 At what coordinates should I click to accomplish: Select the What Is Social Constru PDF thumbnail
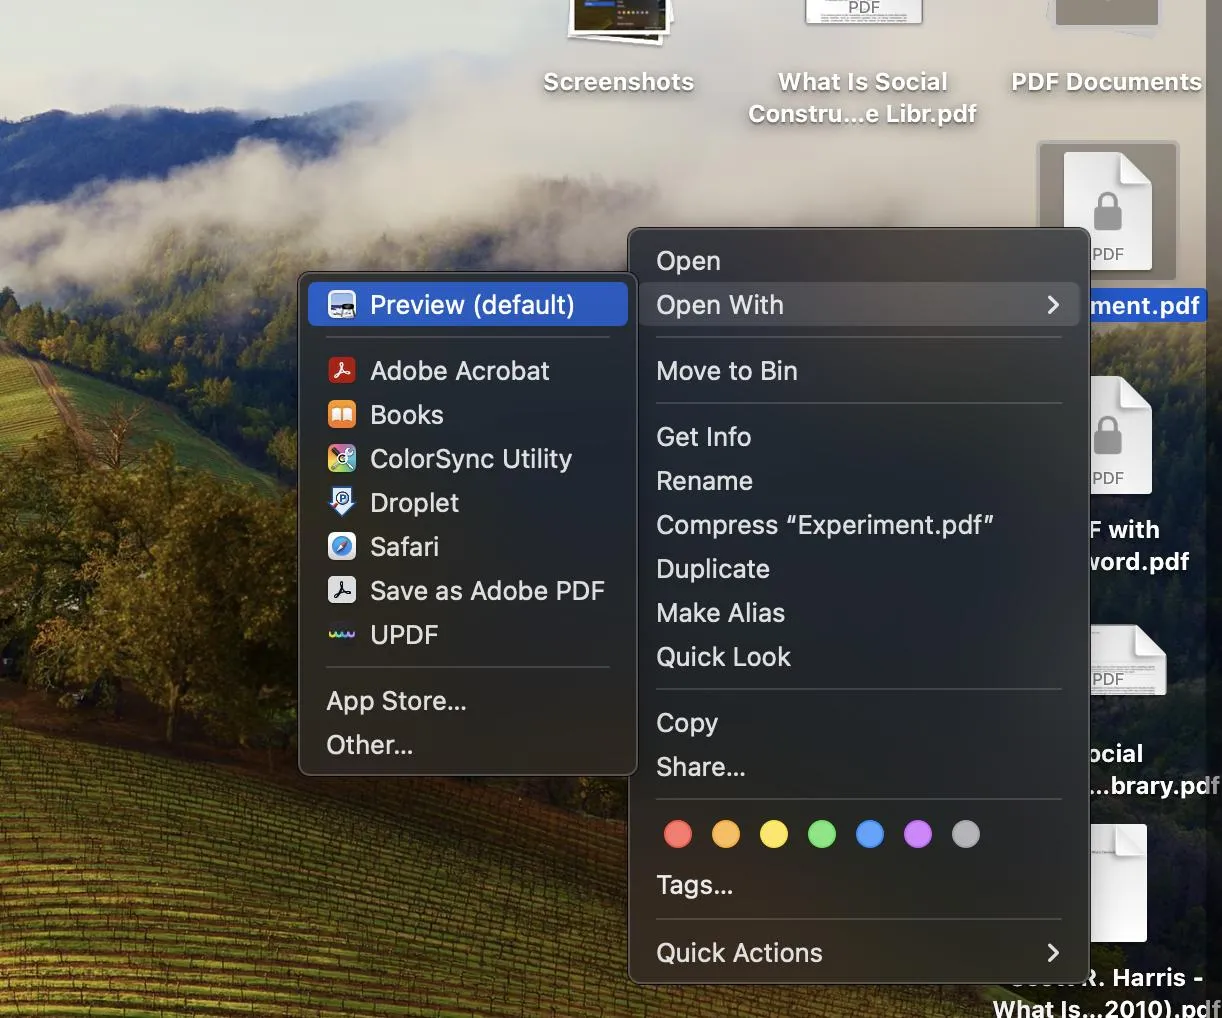click(863, 11)
